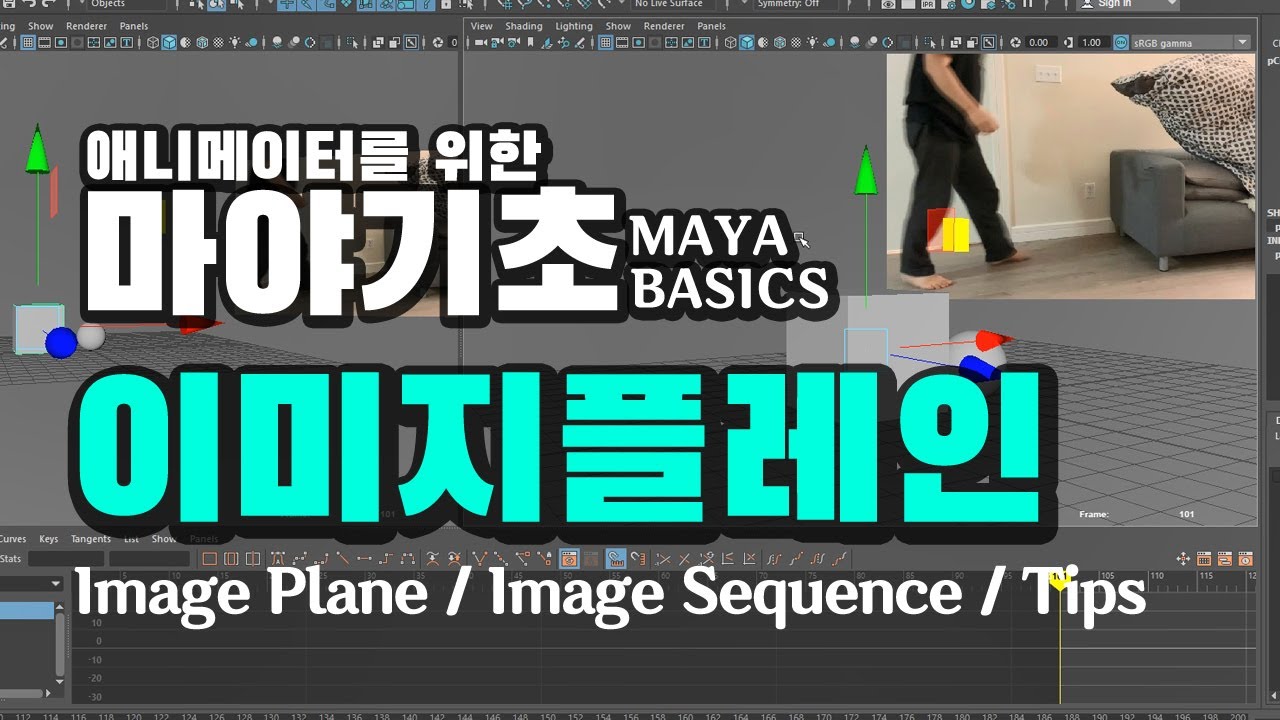Screen dimensions: 1280x720
Task: Click the Graph Editor outliner vertical scrollbar
Action: [x=61, y=645]
